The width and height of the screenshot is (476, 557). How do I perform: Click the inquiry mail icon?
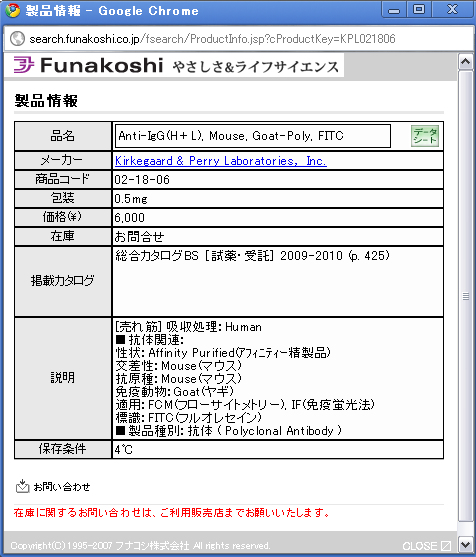click(x=22, y=486)
